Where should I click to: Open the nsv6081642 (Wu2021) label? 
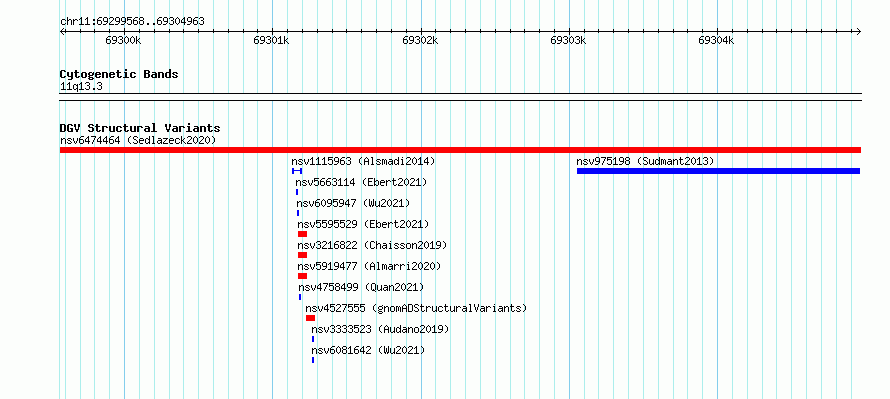(x=368, y=350)
